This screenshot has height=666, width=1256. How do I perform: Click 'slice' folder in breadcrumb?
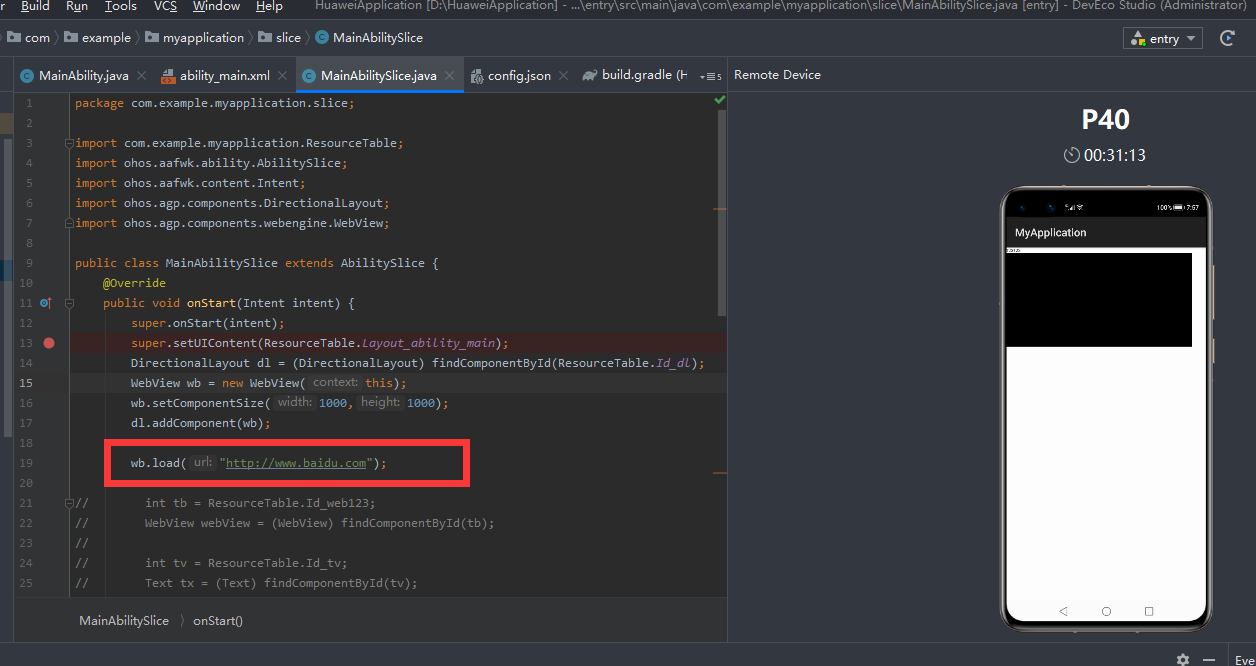click(279, 38)
